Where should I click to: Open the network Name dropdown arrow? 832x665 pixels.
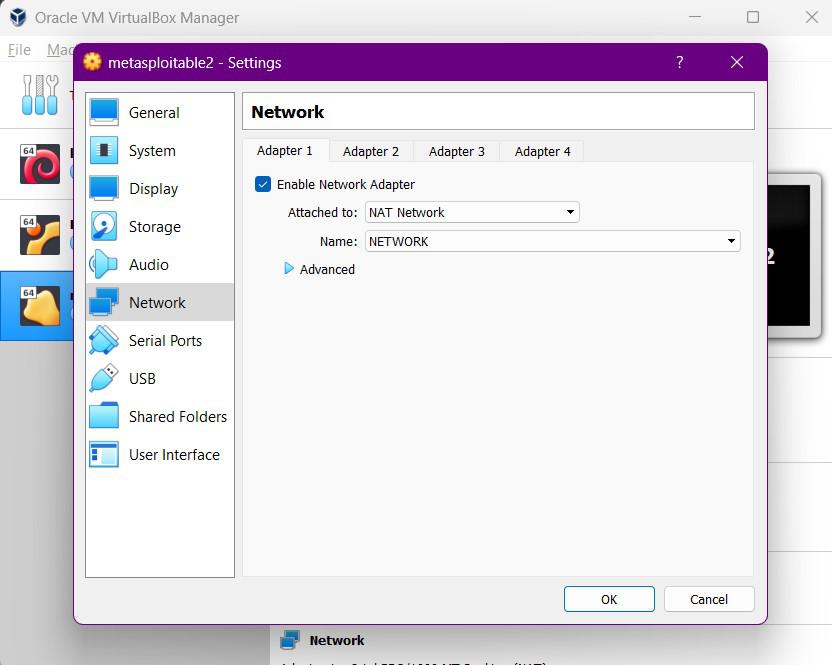tap(731, 241)
